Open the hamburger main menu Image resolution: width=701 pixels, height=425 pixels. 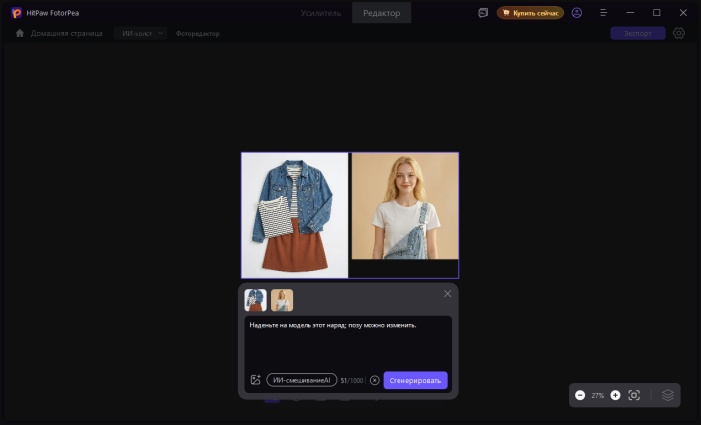(603, 13)
